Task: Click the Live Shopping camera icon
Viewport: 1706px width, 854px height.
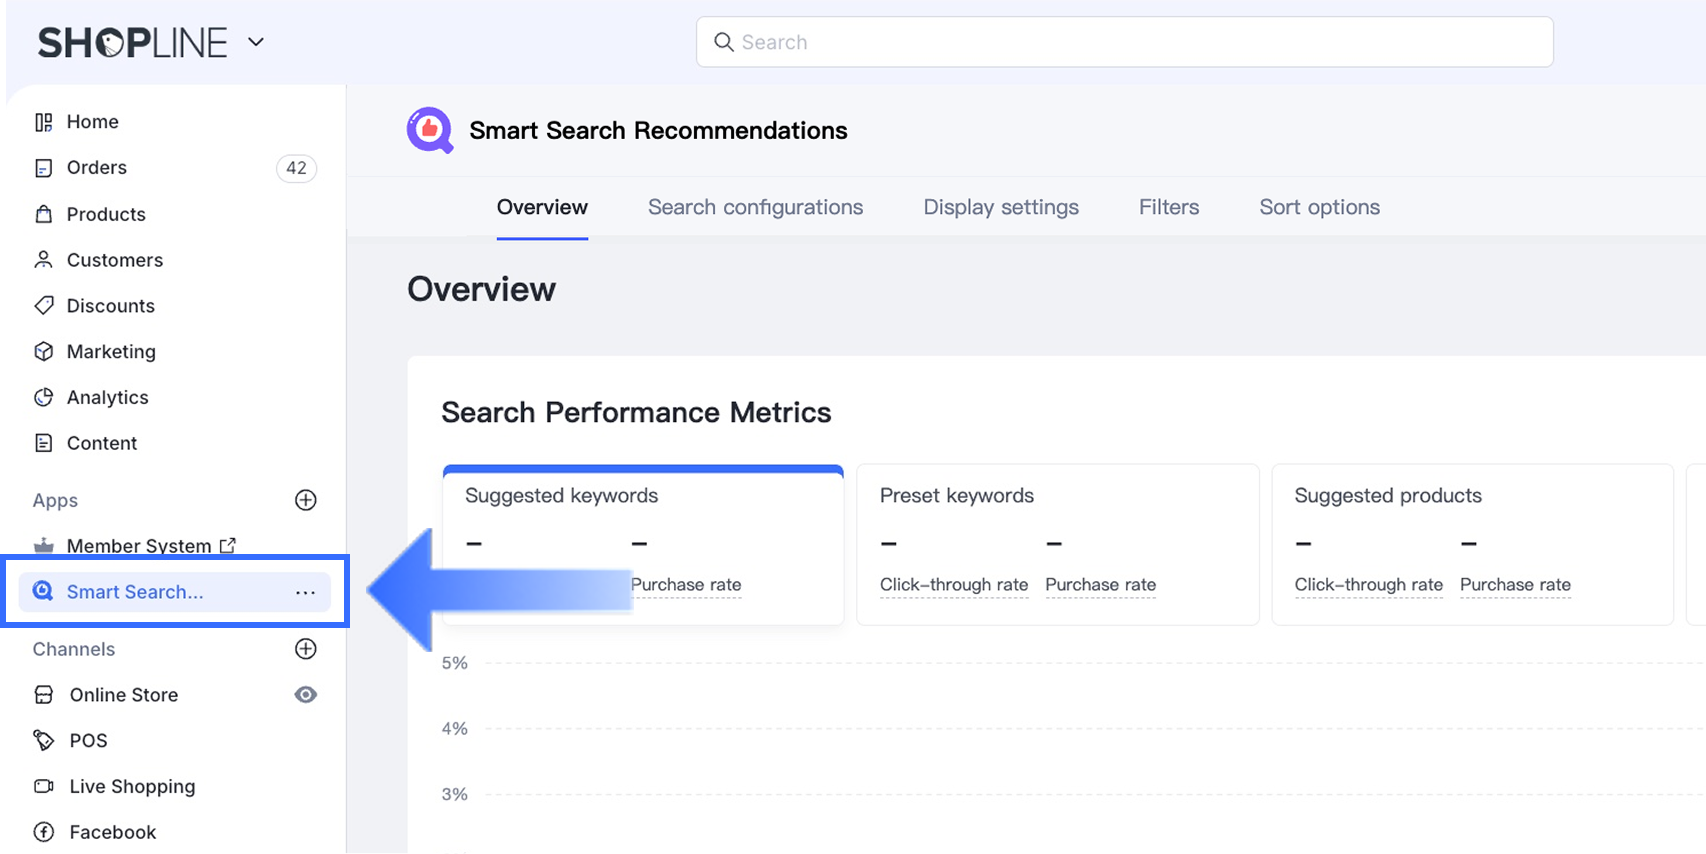Action: coord(43,786)
